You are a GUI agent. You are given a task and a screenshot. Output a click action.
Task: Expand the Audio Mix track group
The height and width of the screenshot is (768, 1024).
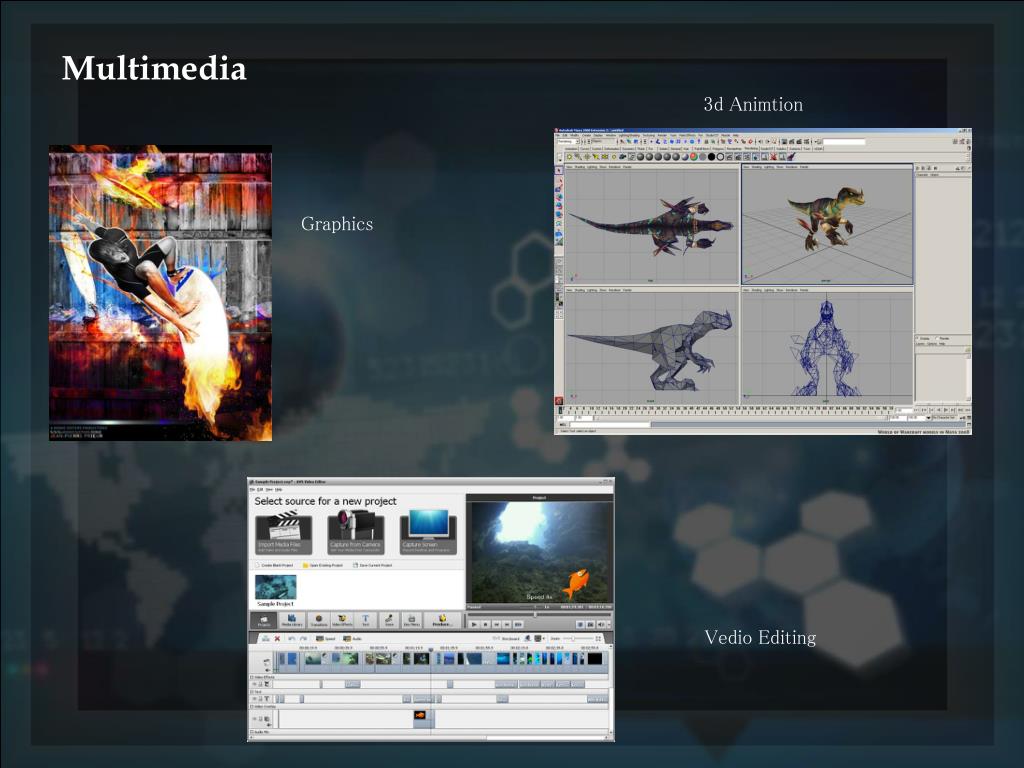tap(251, 731)
